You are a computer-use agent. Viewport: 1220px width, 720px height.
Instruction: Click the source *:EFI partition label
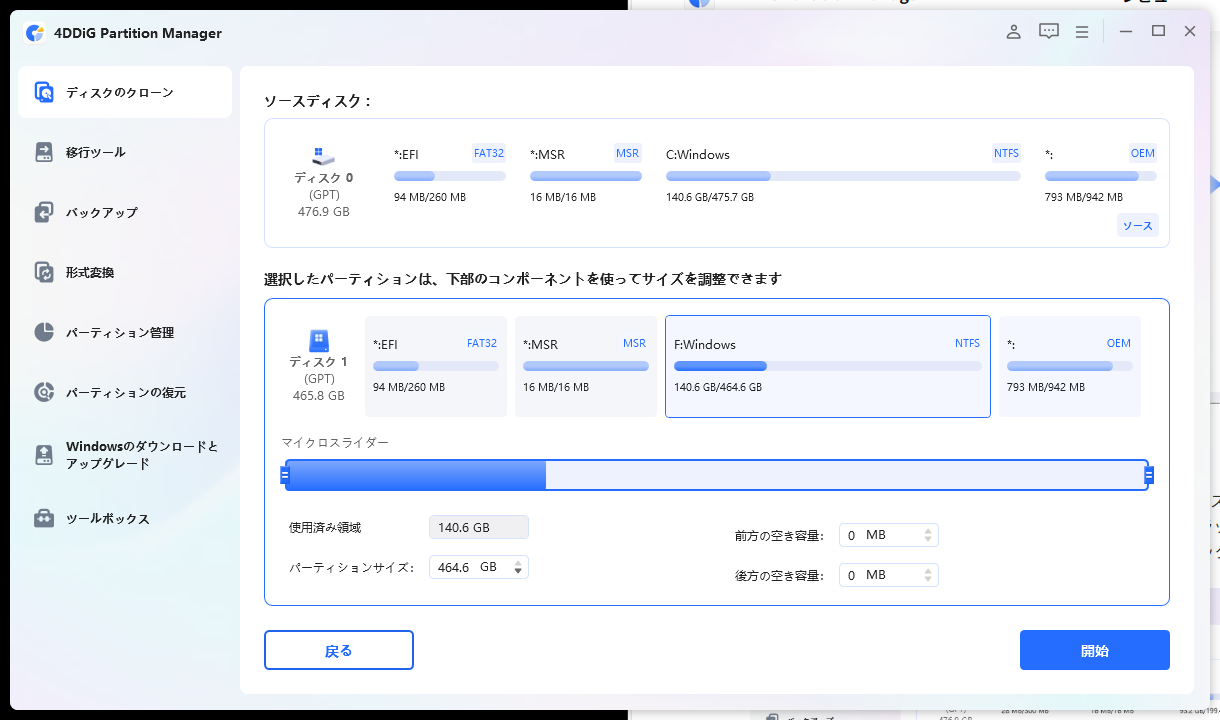tap(408, 154)
